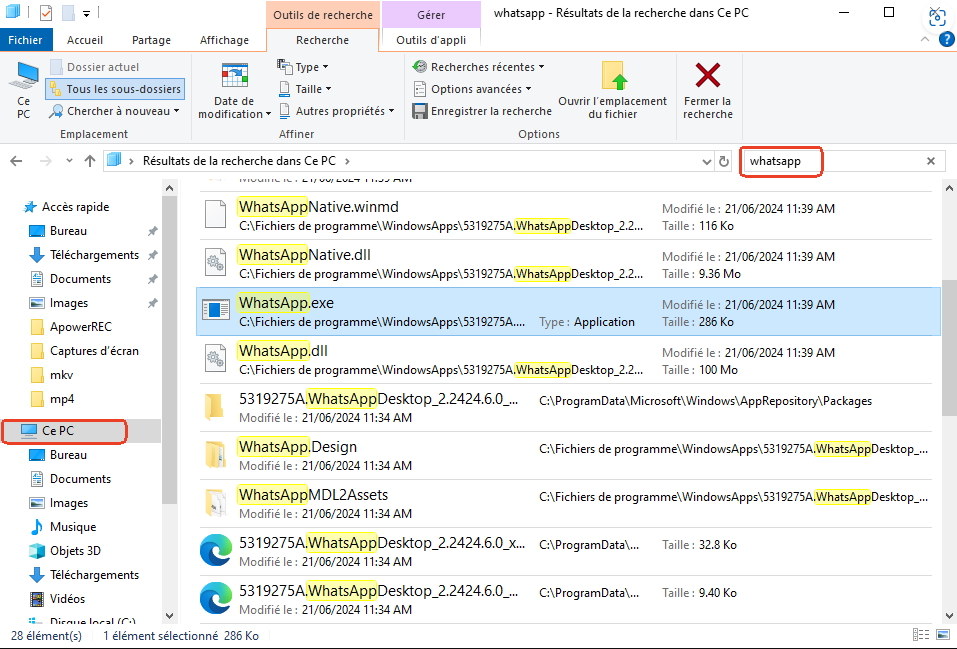This screenshot has width=957, height=649.
Task: Select Dossier actuel search scope
Action: tap(95, 67)
